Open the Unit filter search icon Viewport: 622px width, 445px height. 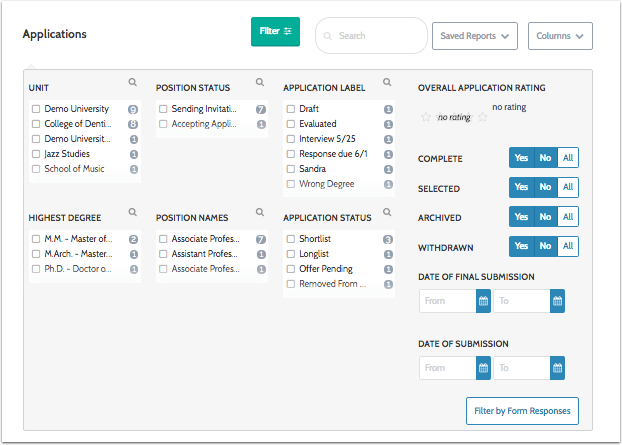(132, 82)
